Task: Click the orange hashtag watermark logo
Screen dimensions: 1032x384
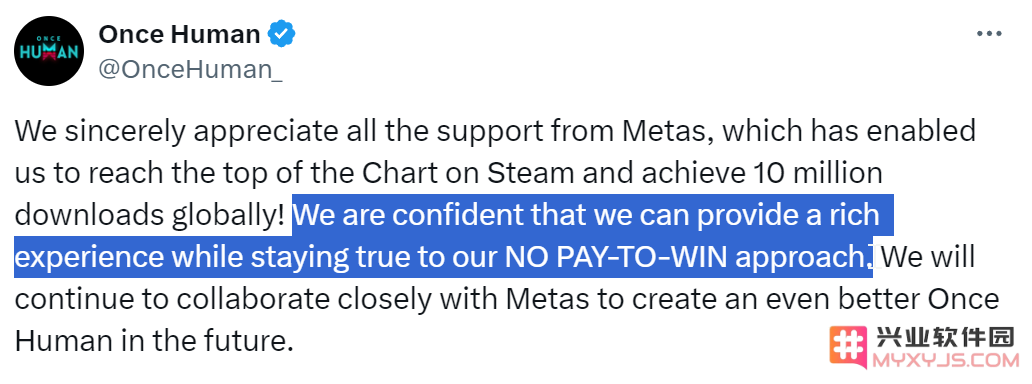Action: point(849,346)
